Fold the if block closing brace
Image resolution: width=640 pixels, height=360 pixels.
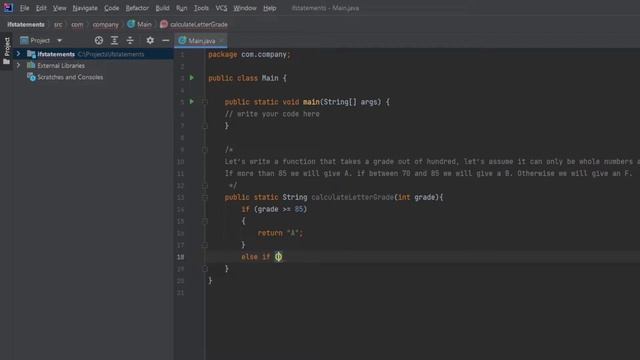point(205,245)
